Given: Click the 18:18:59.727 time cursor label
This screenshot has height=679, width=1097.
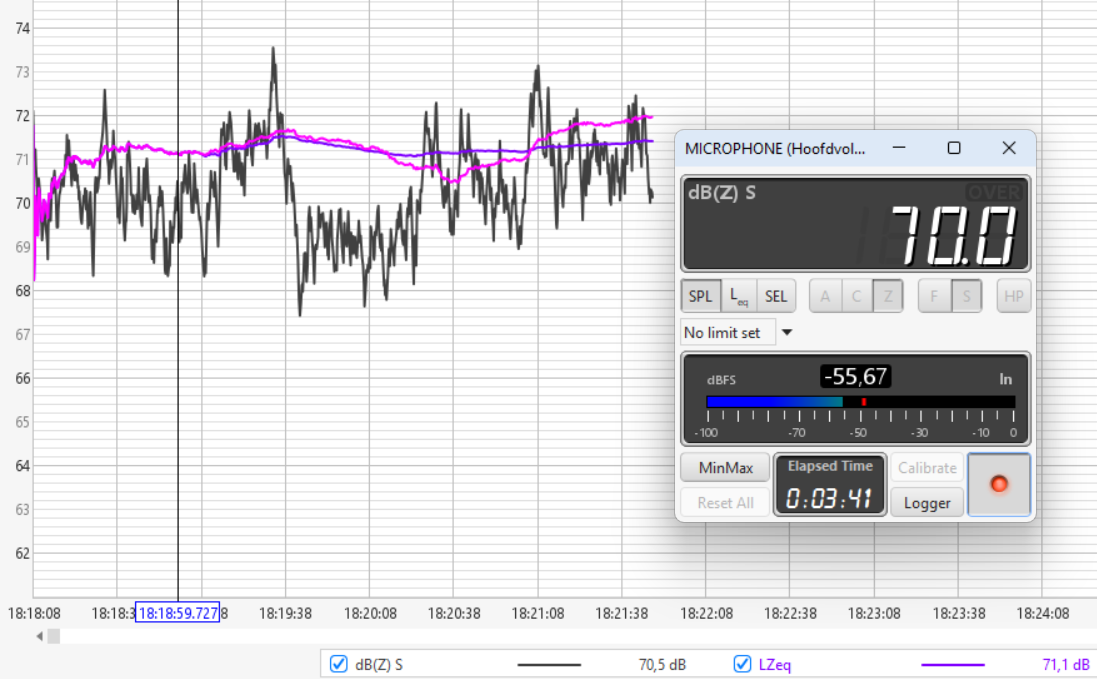Looking at the screenshot, I should coord(178,612).
